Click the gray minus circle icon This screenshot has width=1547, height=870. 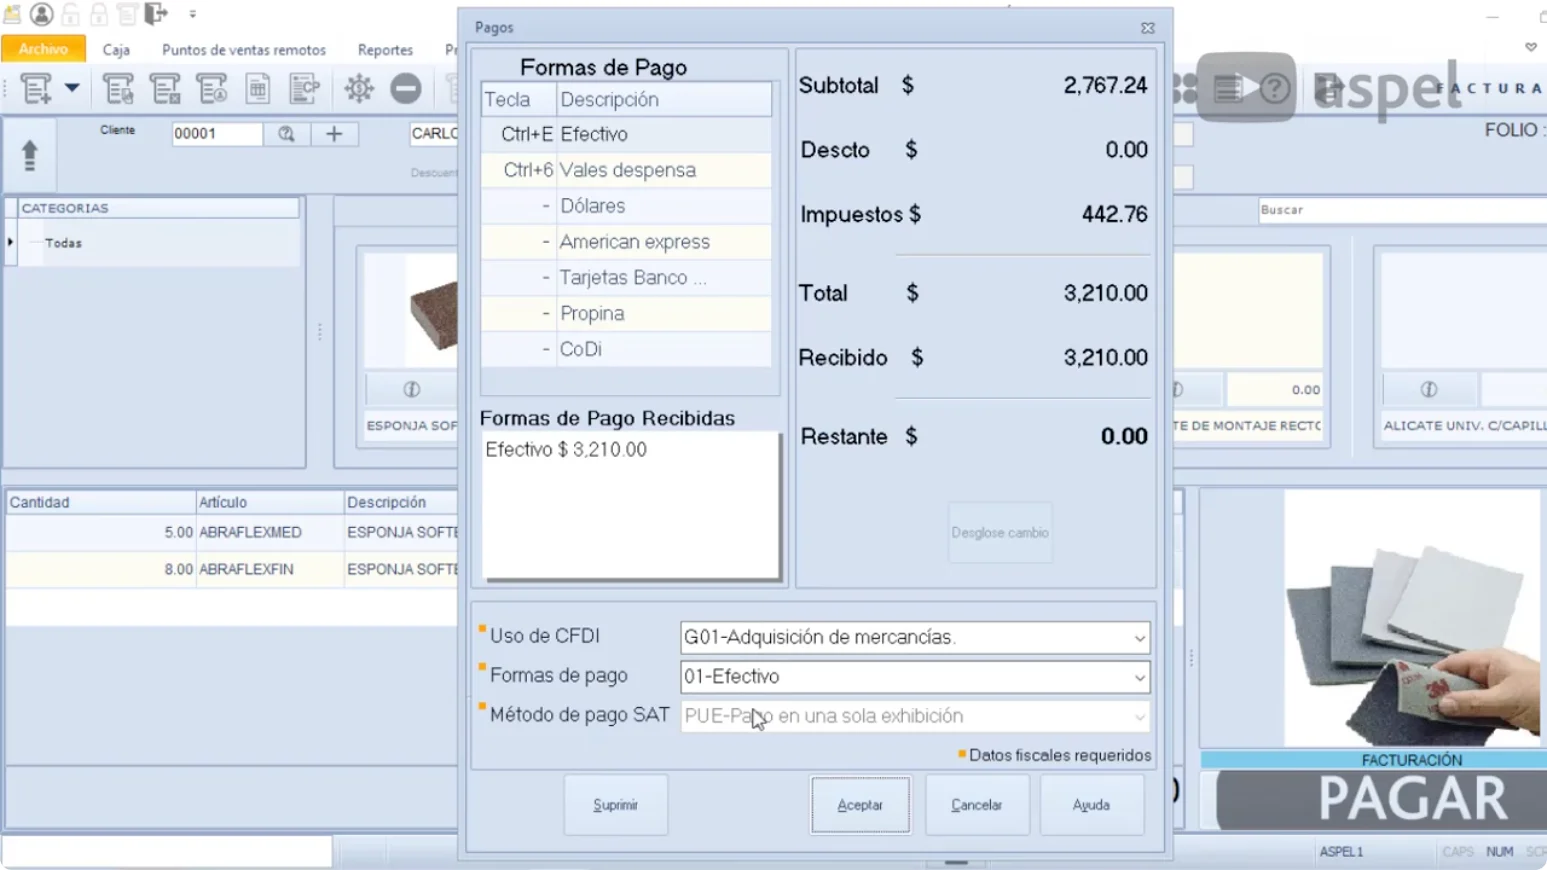[x=405, y=89]
